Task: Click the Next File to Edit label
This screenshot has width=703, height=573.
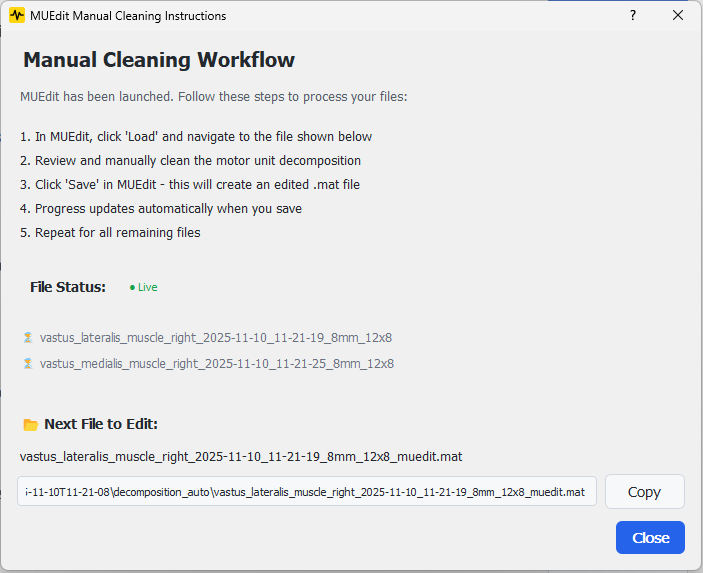Action: [101, 425]
